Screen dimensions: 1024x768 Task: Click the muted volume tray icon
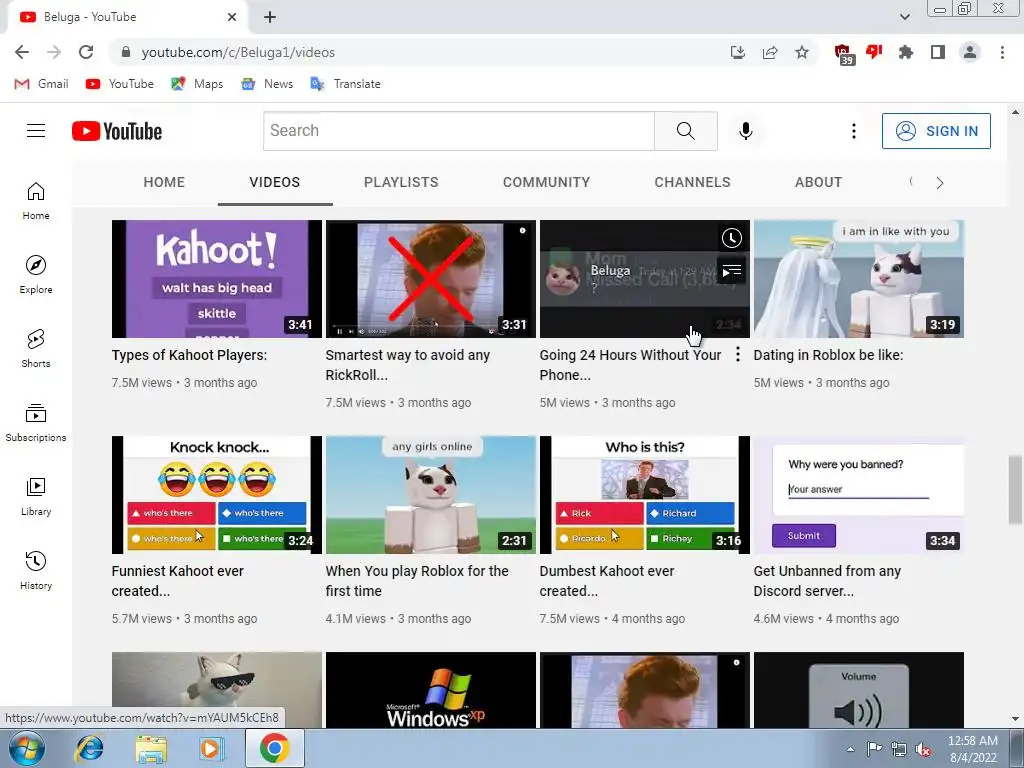[923, 750]
